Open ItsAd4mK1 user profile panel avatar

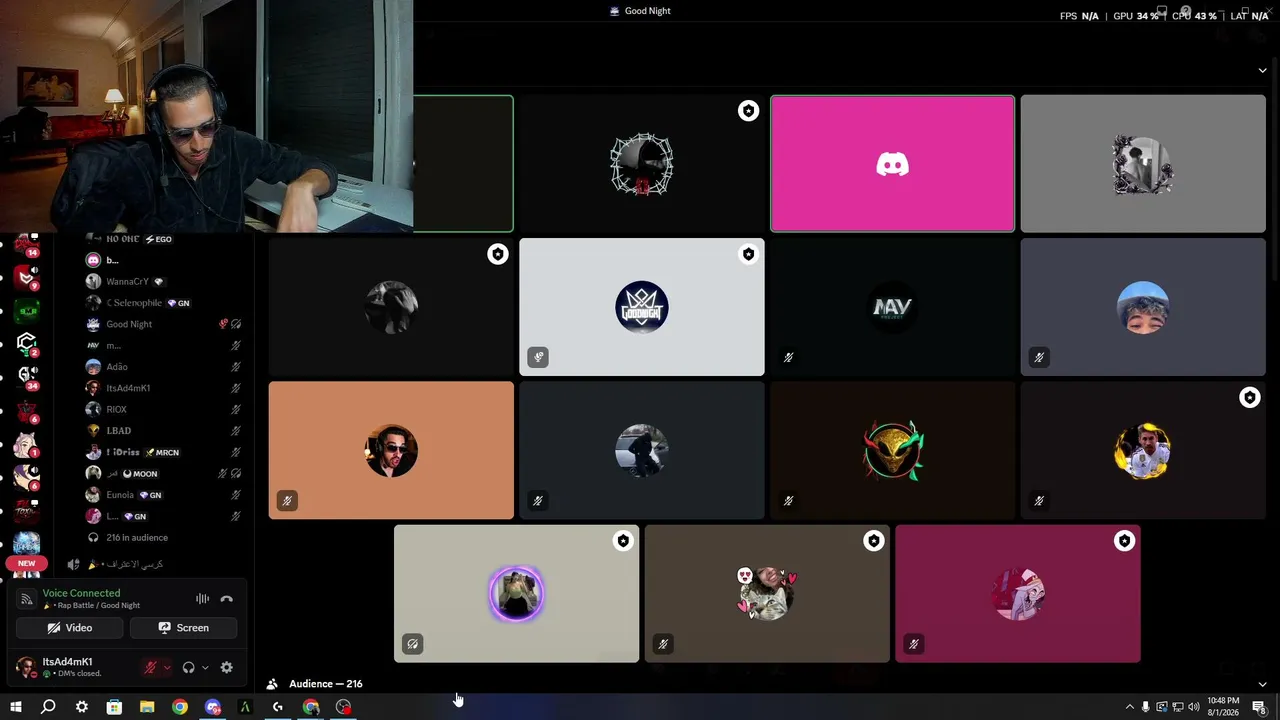coord(26,667)
